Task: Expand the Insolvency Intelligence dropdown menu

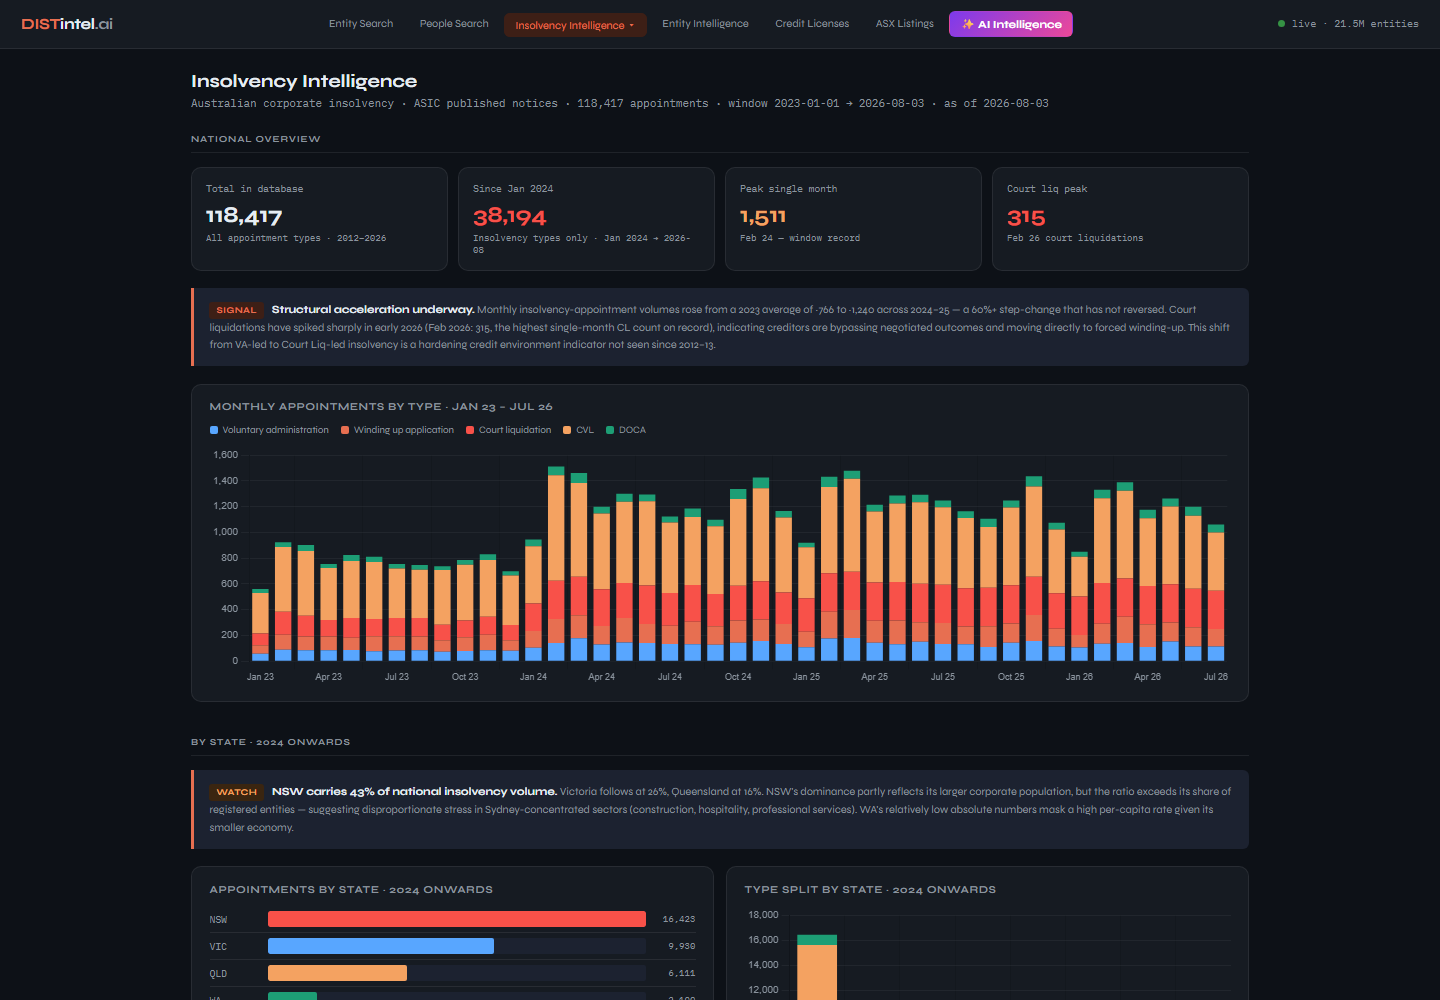Action: point(575,25)
